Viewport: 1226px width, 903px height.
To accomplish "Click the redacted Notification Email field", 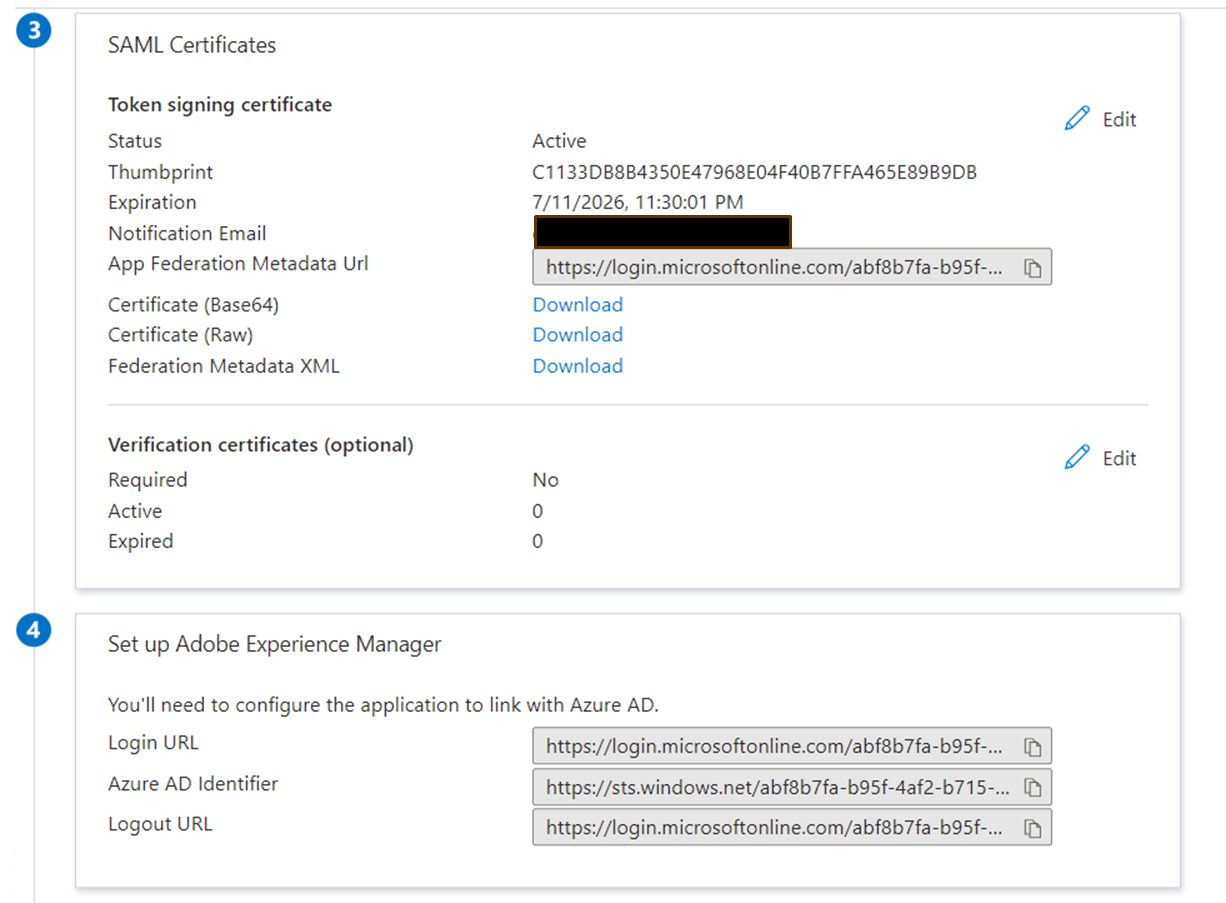I will click(x=663, y=231).
